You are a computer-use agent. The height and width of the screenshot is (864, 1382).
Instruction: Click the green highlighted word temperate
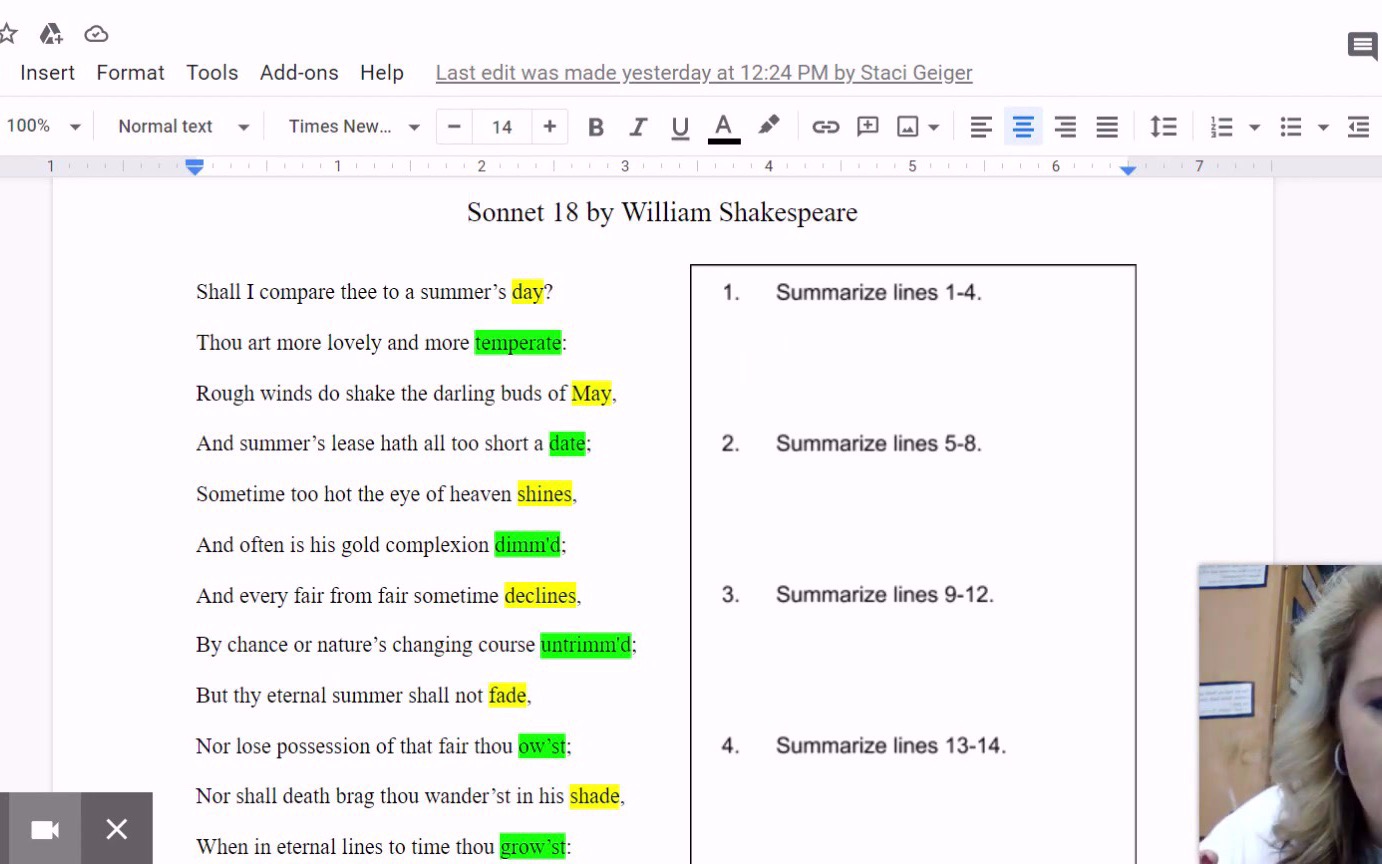tap(518, 343)
